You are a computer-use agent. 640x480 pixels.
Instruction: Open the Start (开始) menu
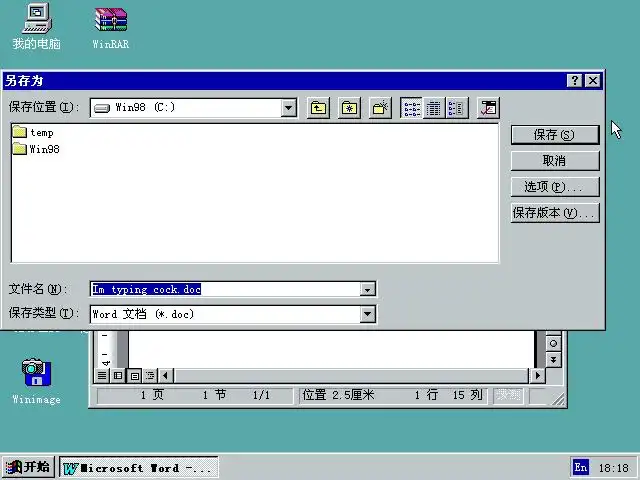tap(28, 468)
